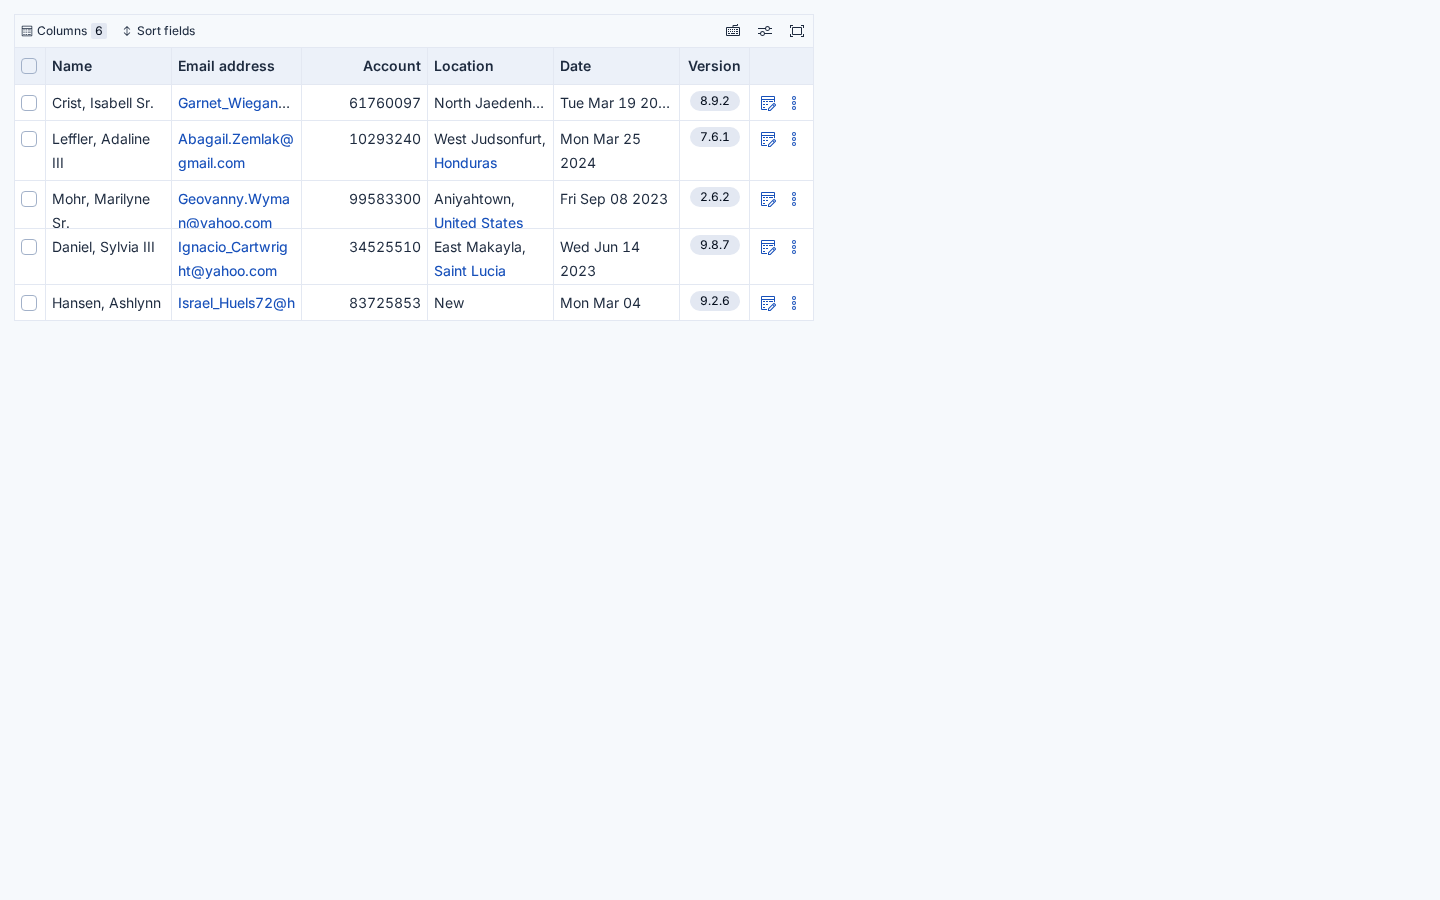The height and width of the screenshot is (900, 1440).
Task: Open the Ignacio_Cartwright@yahoo.com email link
Action: coord(233,259)
